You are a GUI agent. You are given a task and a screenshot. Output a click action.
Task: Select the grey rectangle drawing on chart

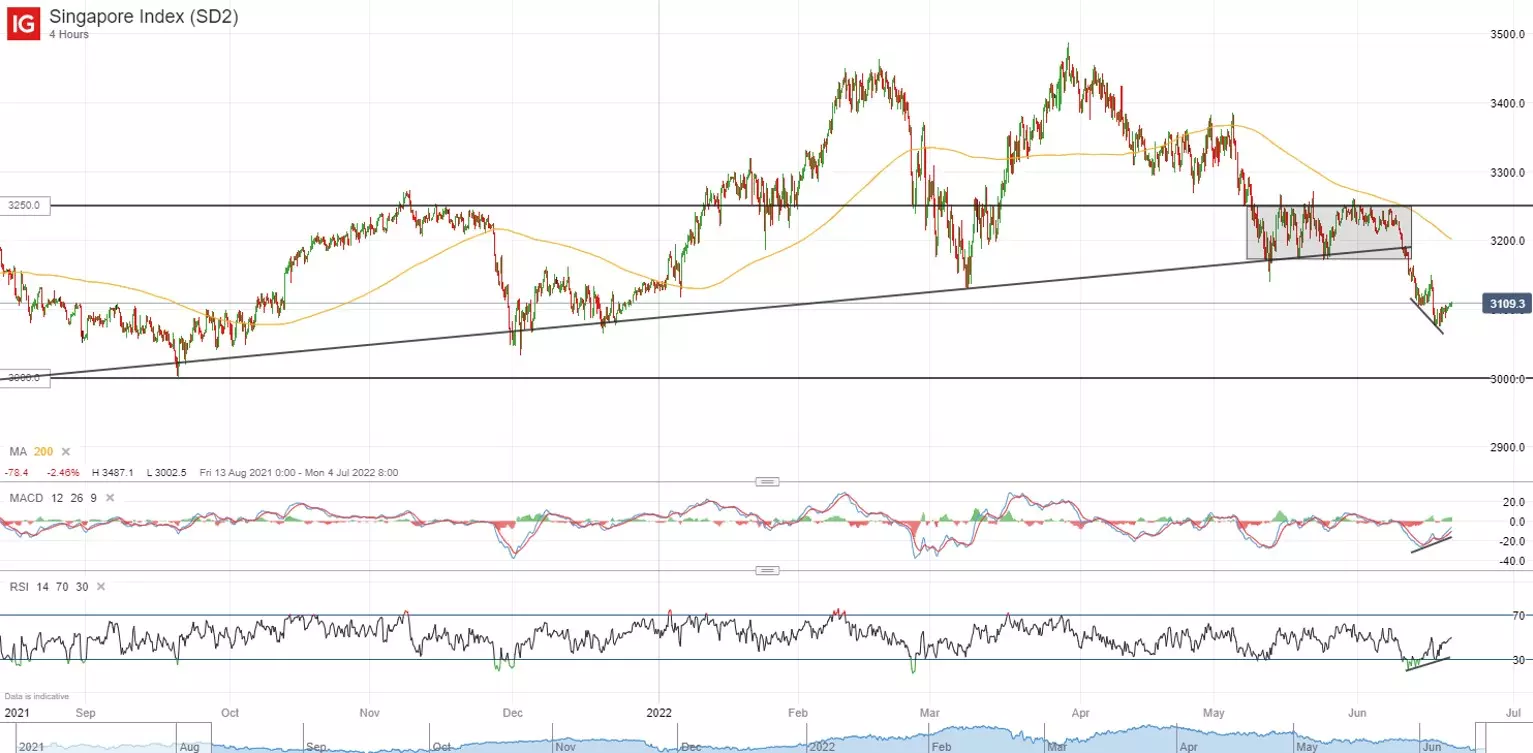[1329, 232]
